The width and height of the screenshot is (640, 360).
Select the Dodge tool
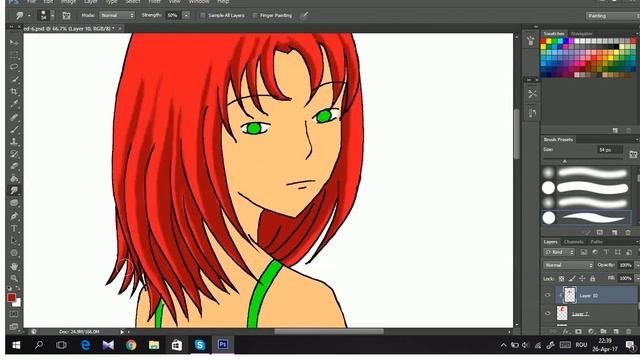click(14, 203)
